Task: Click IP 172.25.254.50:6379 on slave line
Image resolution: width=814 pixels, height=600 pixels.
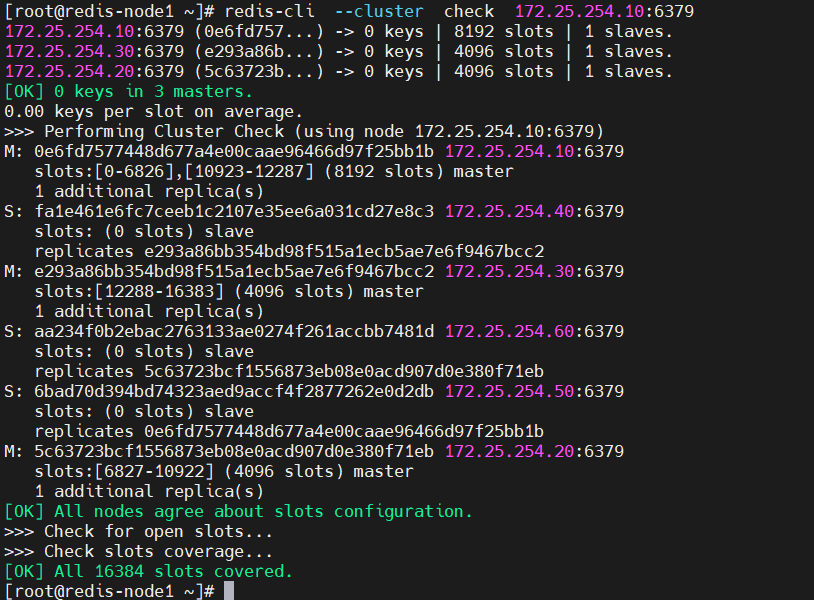Action: pyautogui.click(x=534, y=391)
